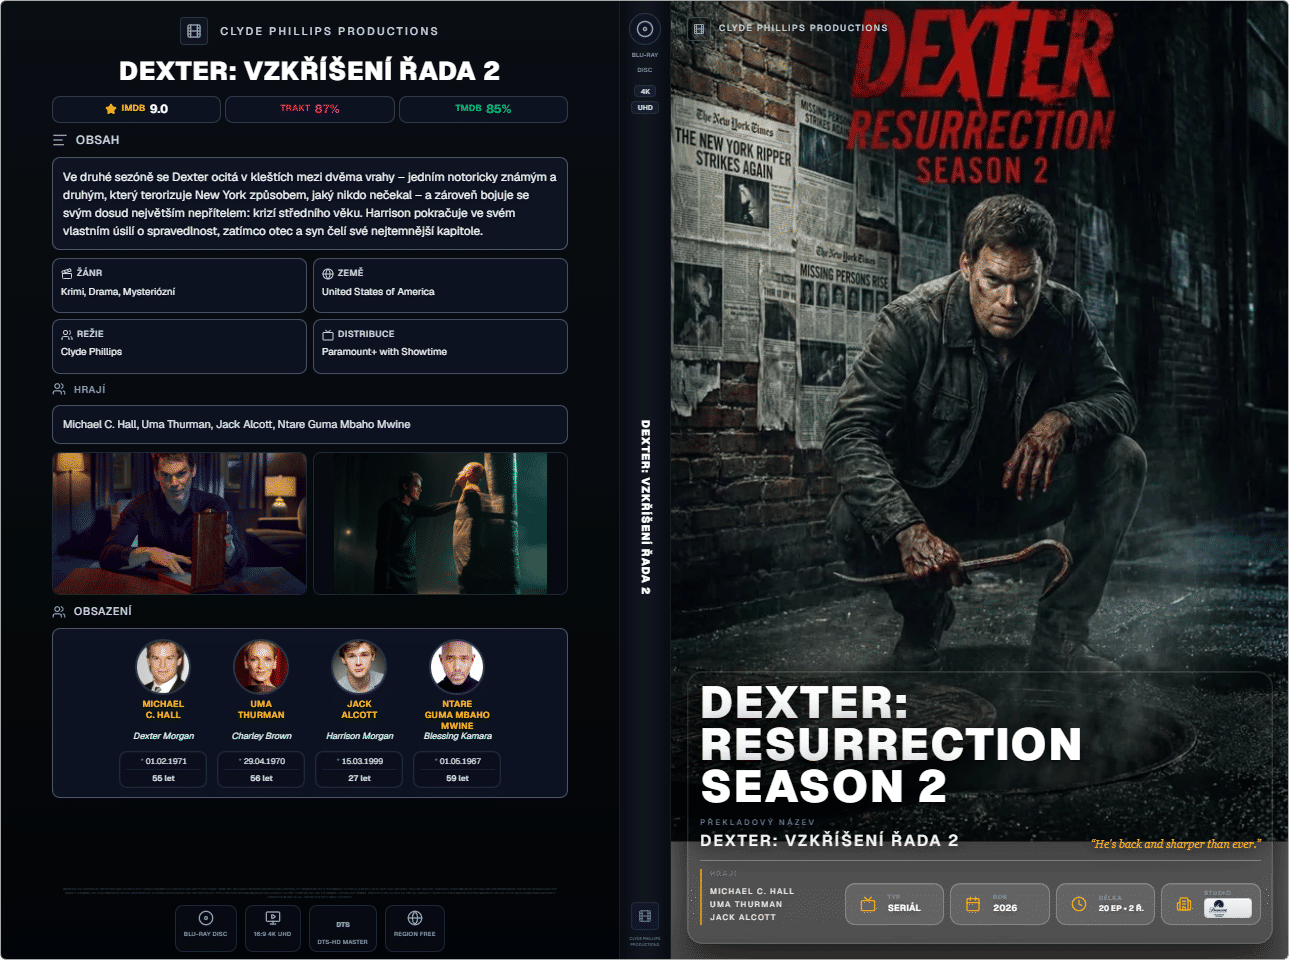Image resolution: width=1289 pixels, height=960 pixels.
Task: Click the Blu-ray Disc badge icon at bottom
Action: 205,918
